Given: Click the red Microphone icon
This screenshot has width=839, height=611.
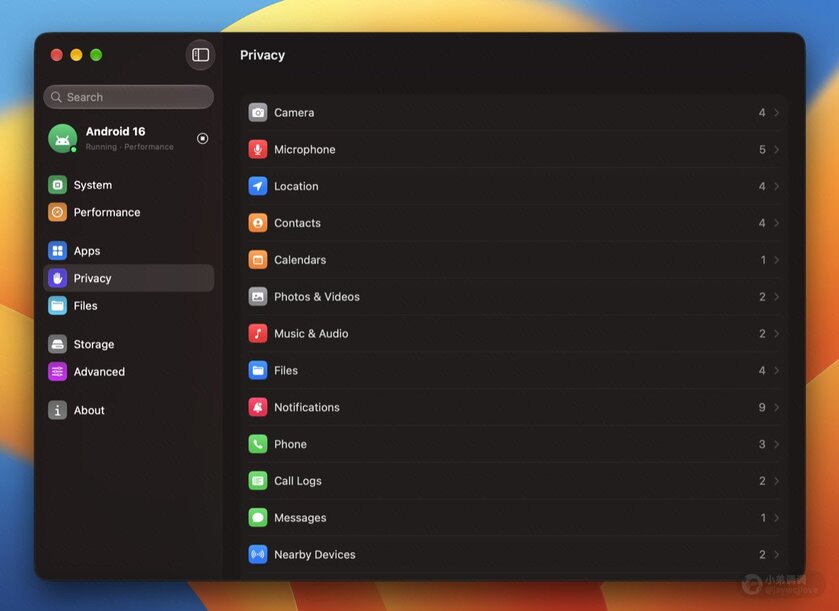Looking at the screenshot, I should 258,149.
